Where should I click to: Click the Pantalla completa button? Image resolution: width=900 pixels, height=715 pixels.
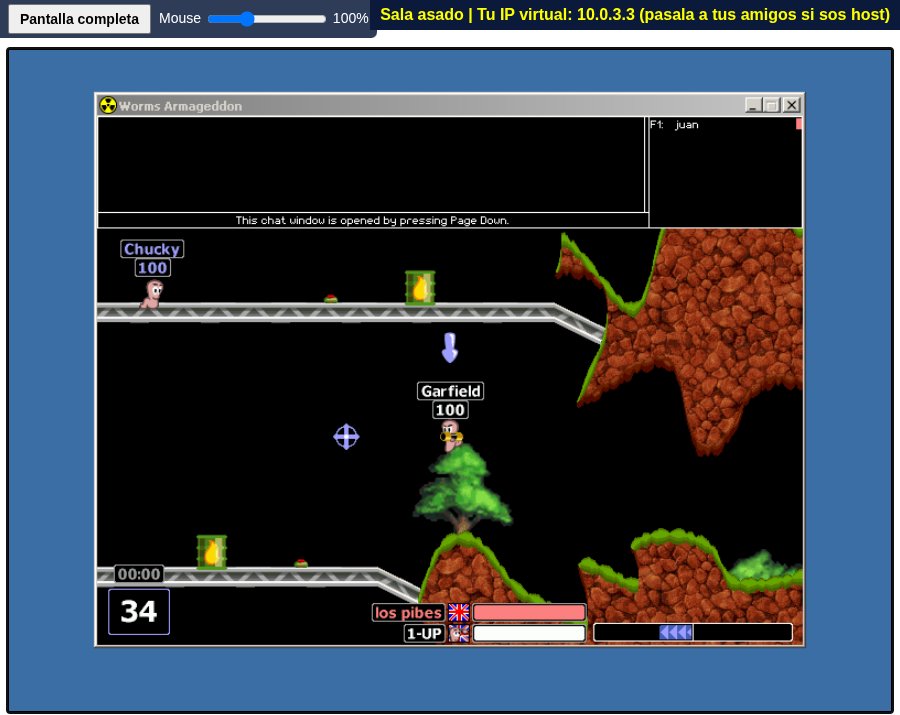click(79, 19)
